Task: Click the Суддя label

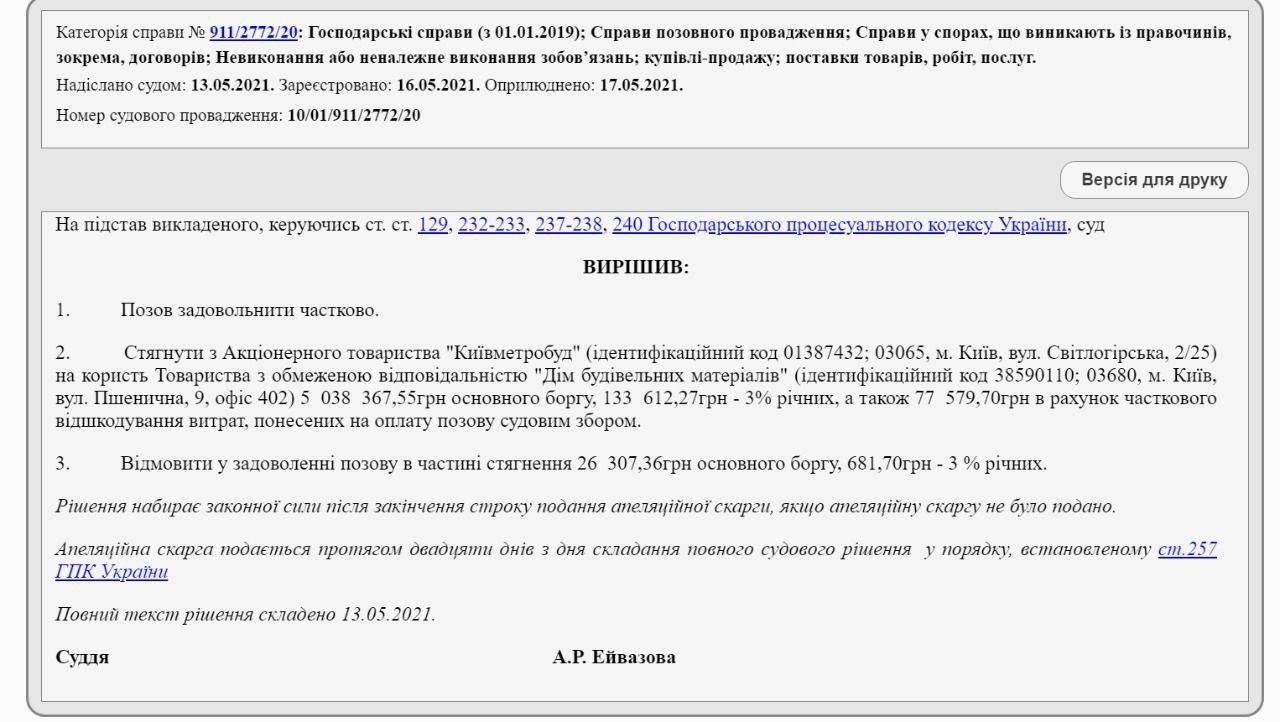Action: tap(83, 657)
